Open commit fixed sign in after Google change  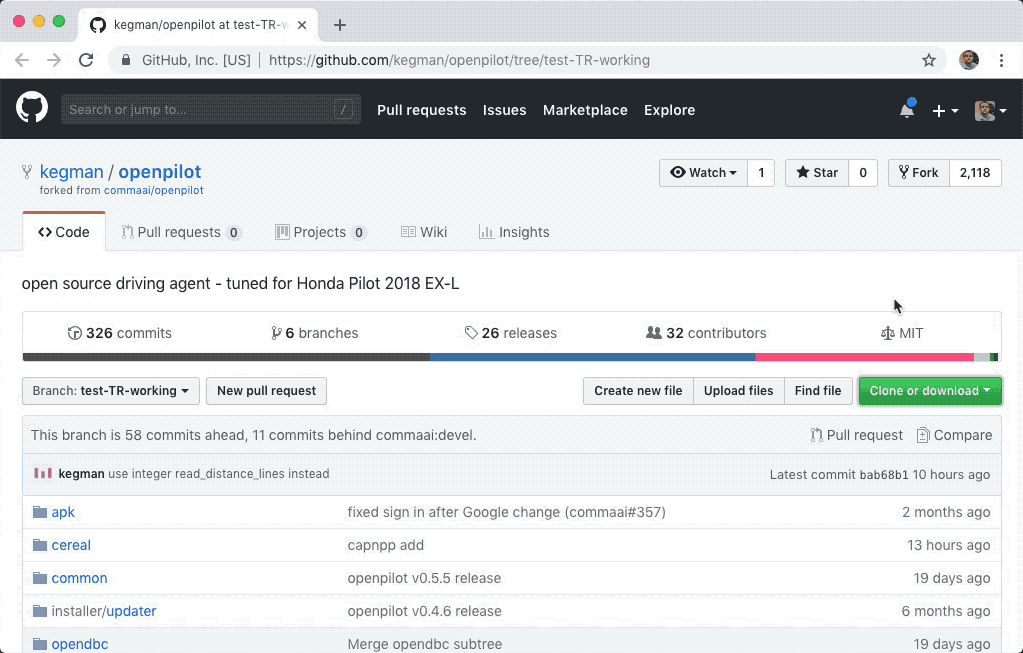click(506, 512)
